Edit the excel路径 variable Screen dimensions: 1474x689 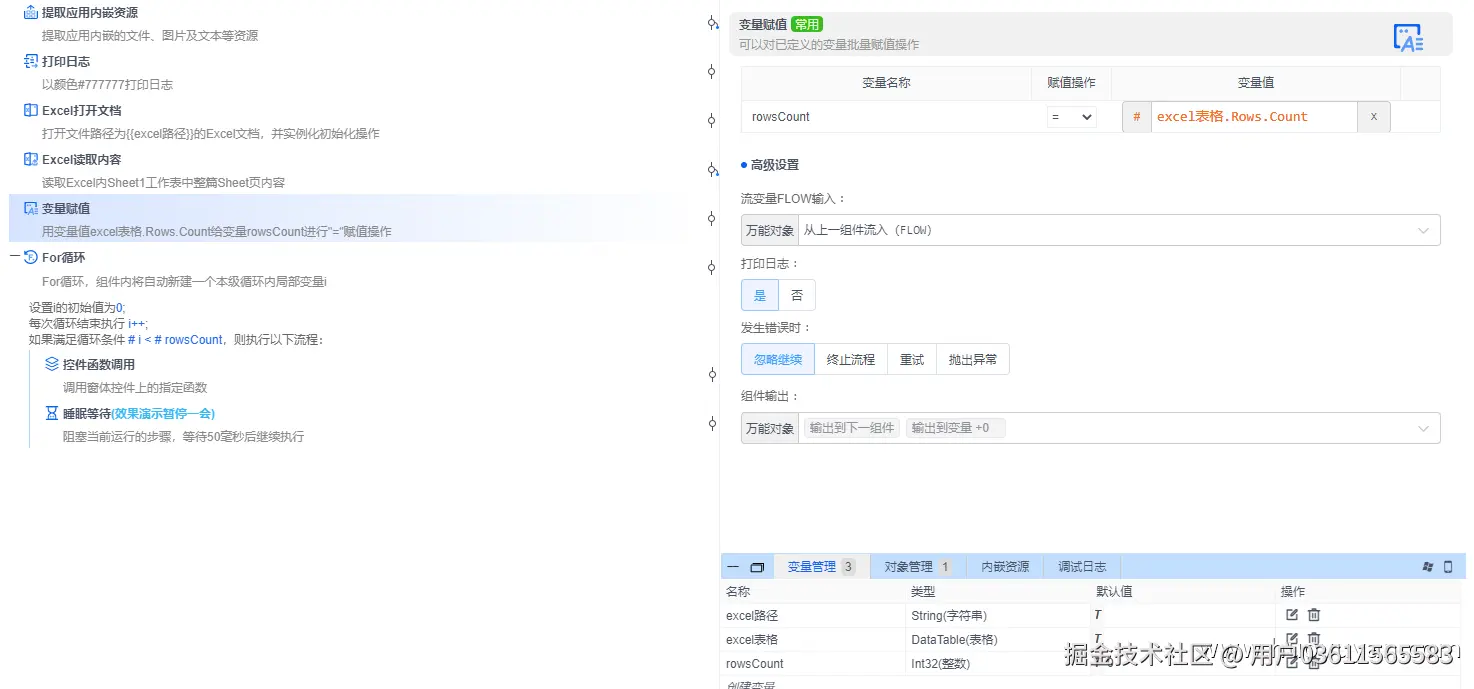[x=1292, y=615]
